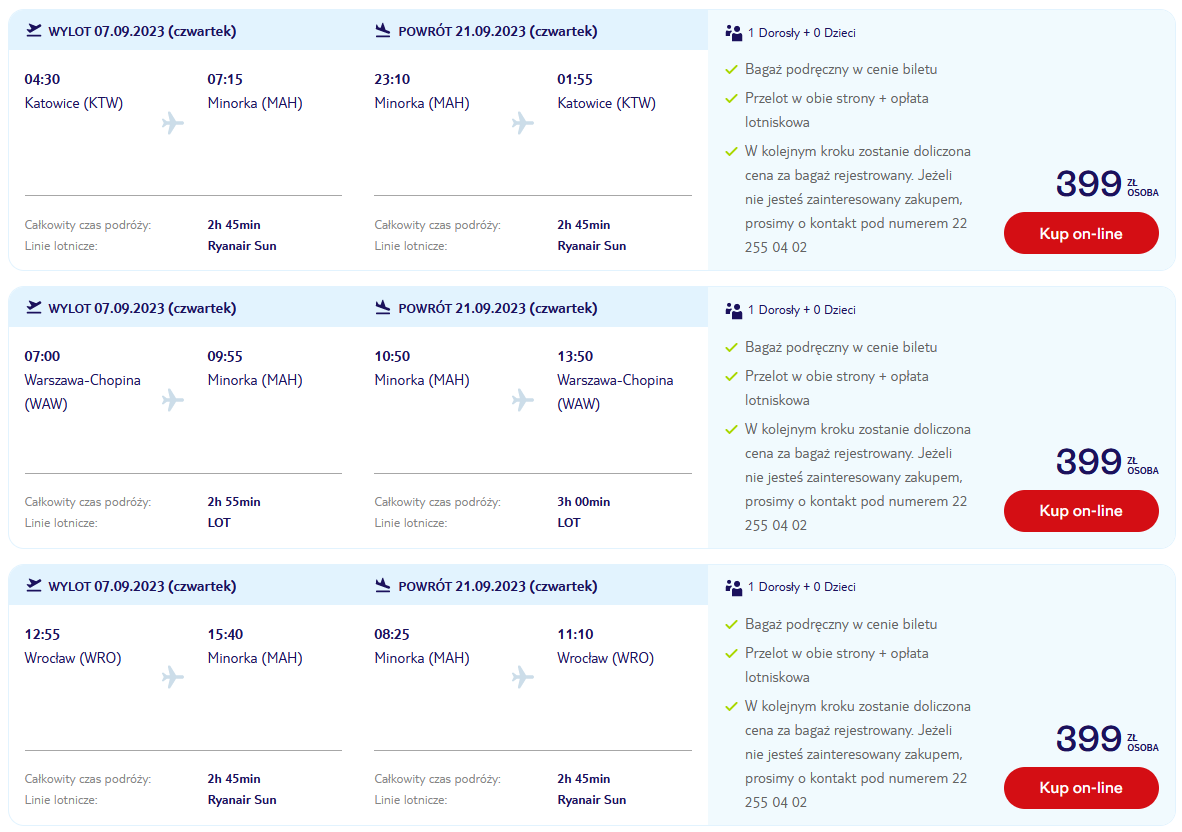Click checkmark beside W kolejnym kroku in Wrocław offer
Viewport: 1182px width, 832px height.
click(x=730, y=706)
